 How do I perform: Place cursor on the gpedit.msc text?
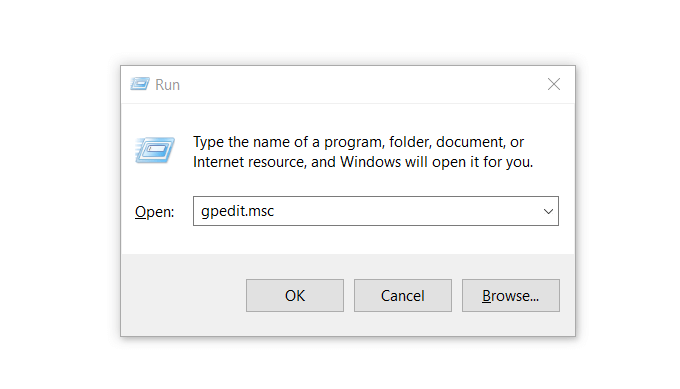tap(238, 211)
